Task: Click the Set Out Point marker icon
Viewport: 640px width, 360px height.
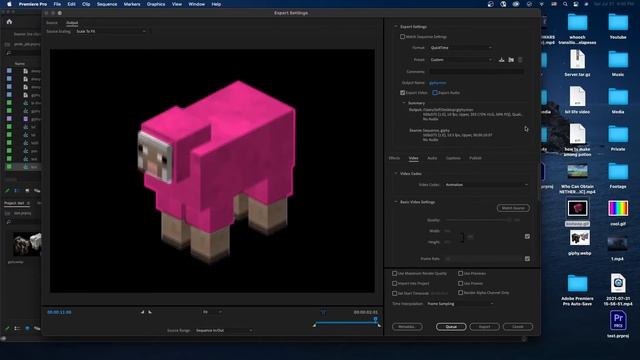Action: click(x=150, y=312)
